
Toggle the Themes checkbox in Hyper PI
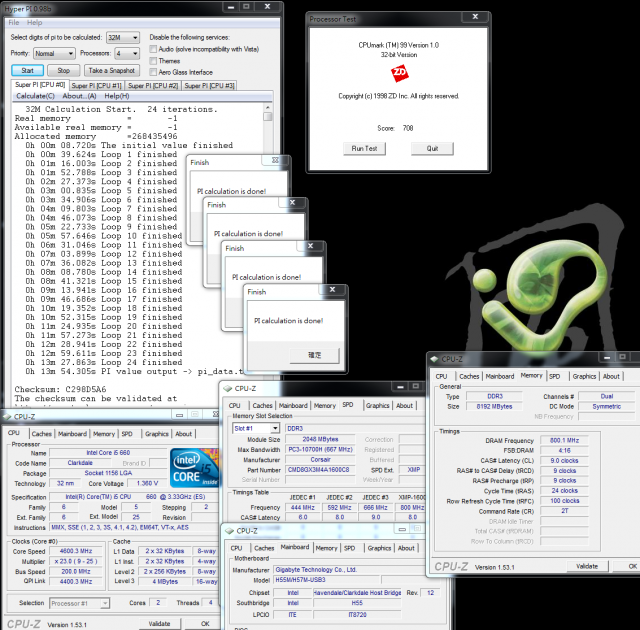153,61
